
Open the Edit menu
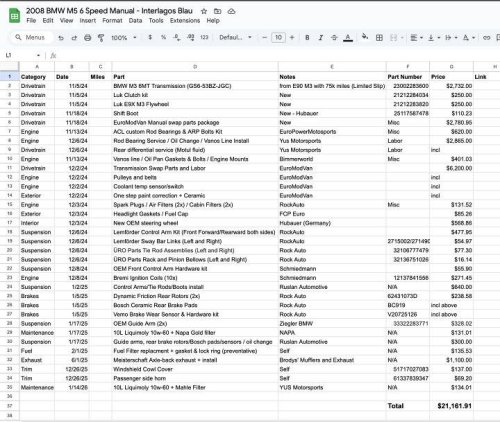pyautogui.click(x=48, y=21)
